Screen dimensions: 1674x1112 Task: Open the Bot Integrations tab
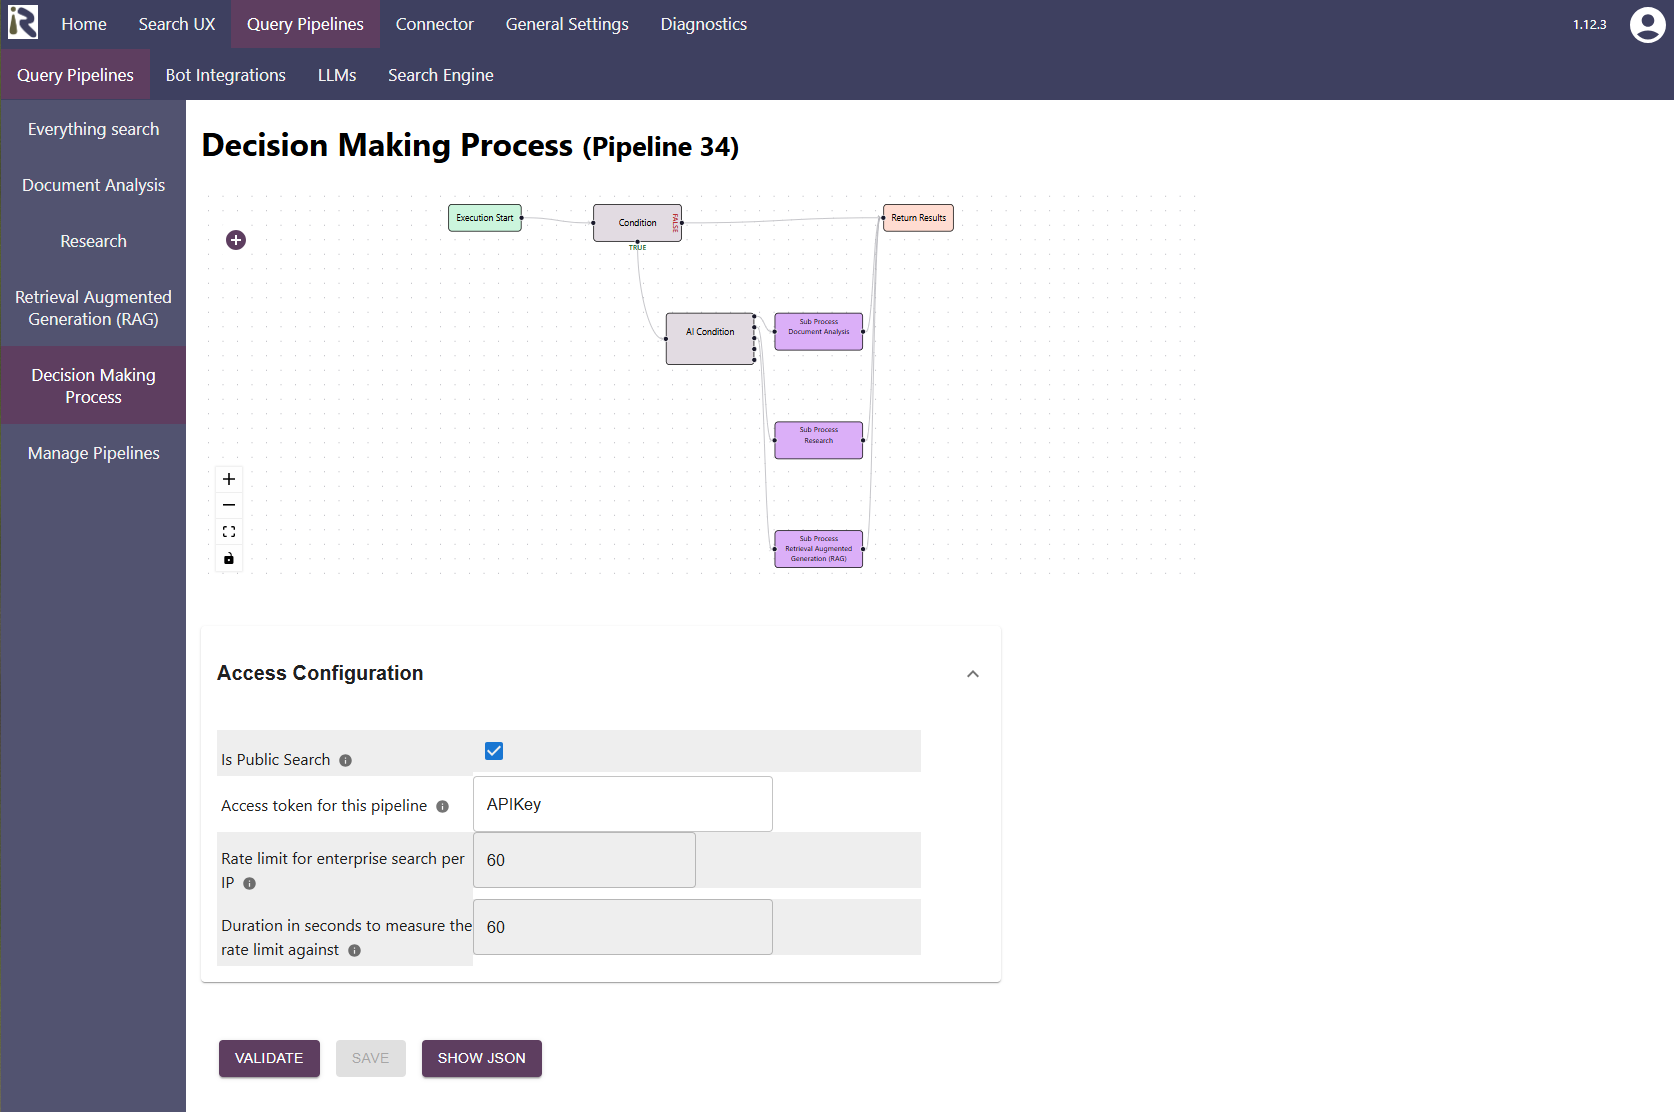tap(226, 75)
